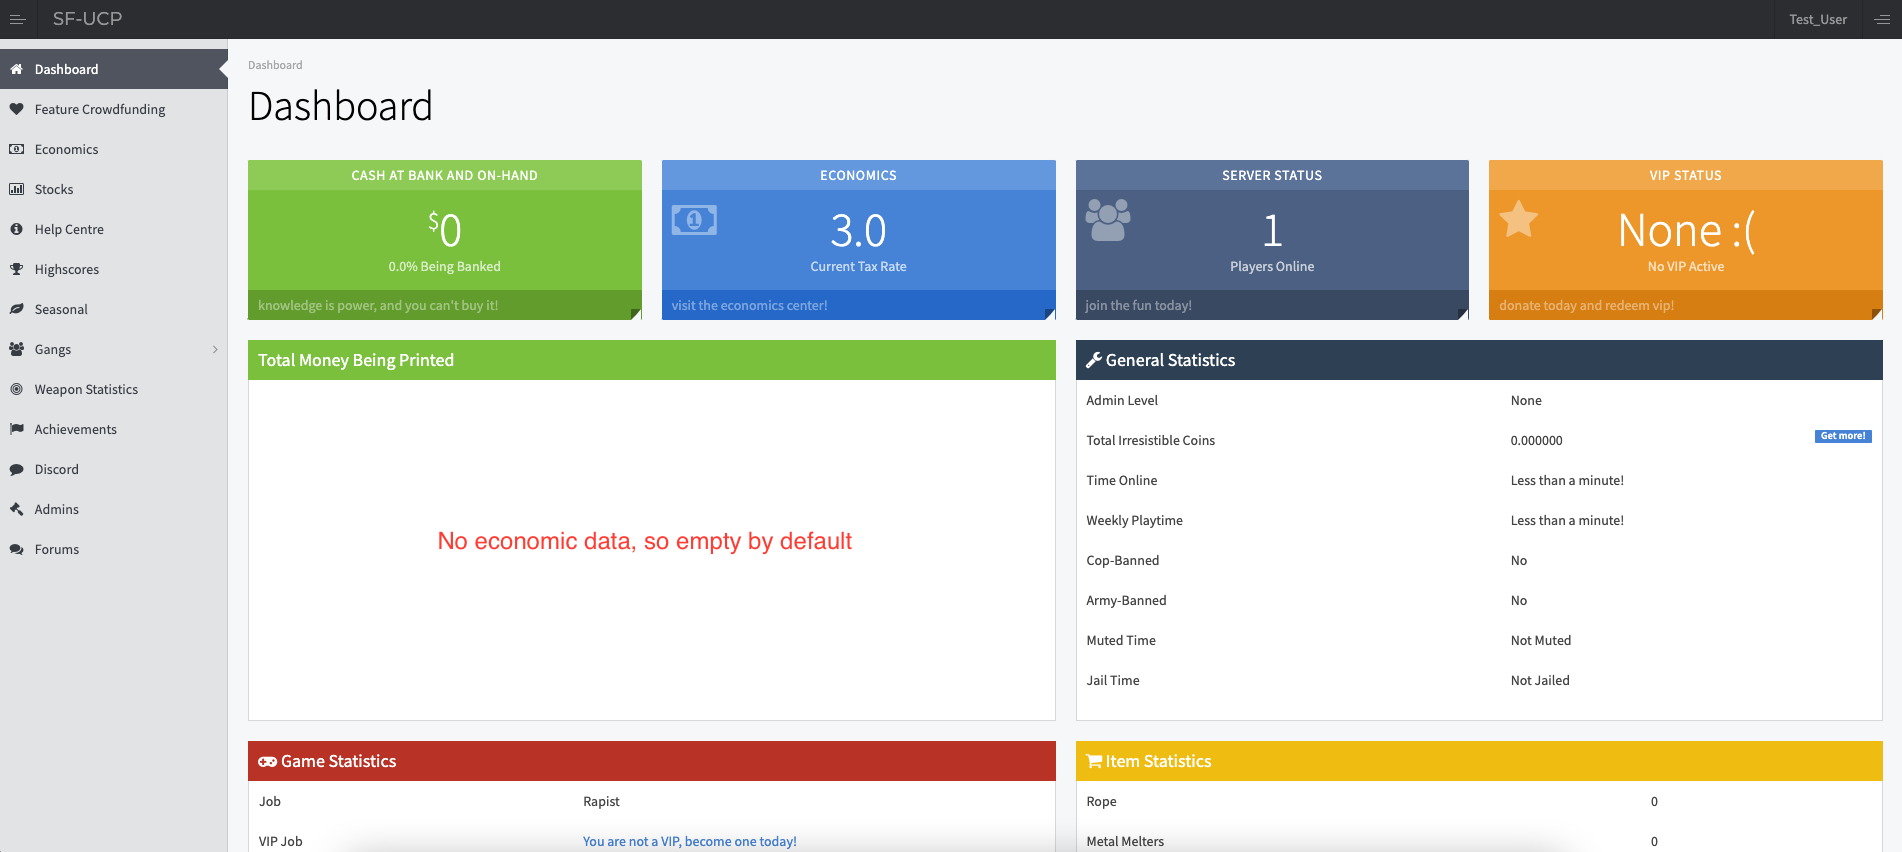Click the chat bubble icon for Discord

16,469
